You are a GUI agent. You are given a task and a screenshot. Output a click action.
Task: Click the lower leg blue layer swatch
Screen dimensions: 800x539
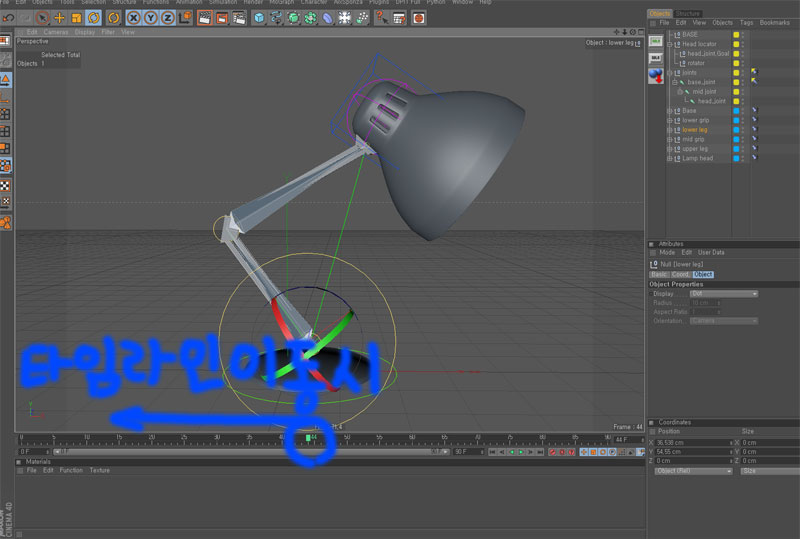click(x=736, y=130)
